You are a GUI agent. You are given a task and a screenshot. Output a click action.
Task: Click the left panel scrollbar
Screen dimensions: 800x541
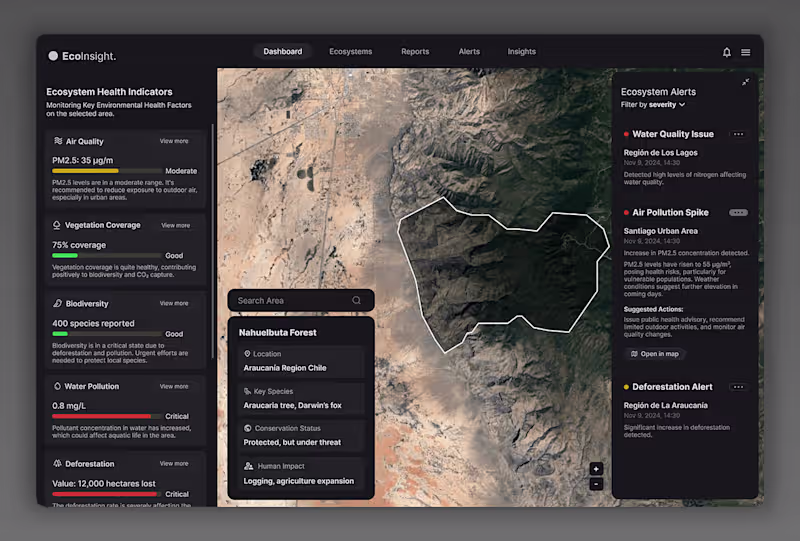point(213,240)
